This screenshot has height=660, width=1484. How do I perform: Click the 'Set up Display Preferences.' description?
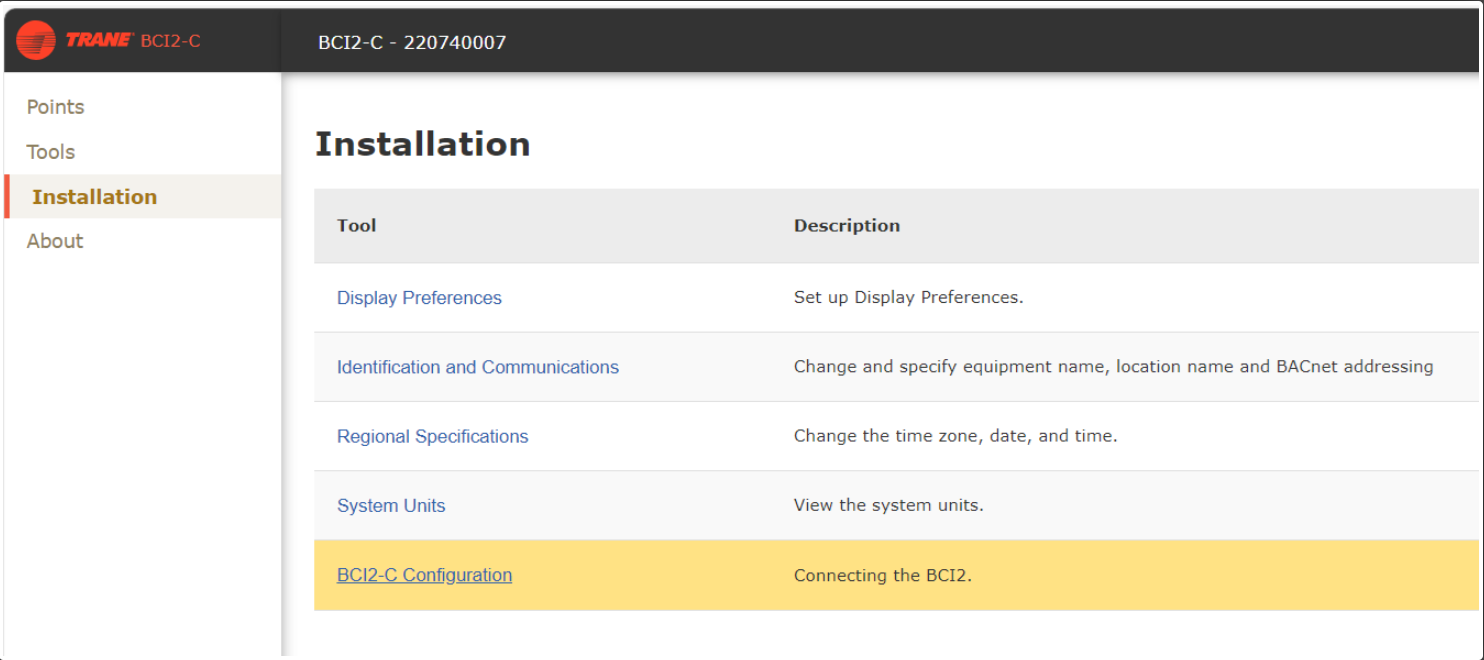tap(909, 297)
